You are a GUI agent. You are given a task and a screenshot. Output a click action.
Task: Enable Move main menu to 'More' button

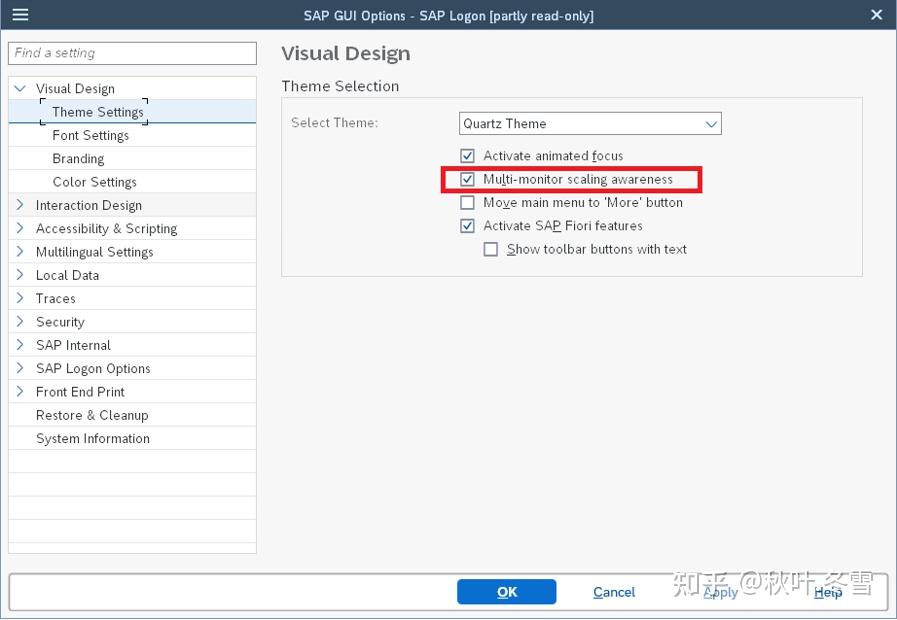(467, 202)
